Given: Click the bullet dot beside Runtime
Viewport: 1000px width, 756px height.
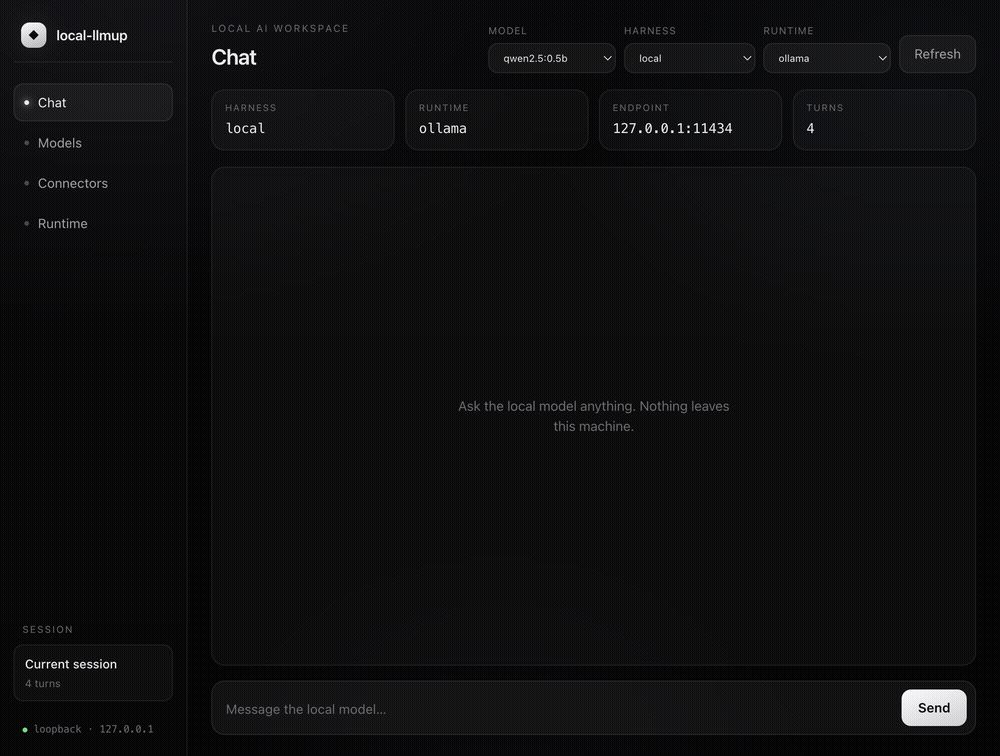Looking at the screenshot, I should pyautogui.click(x=26, y=223).
